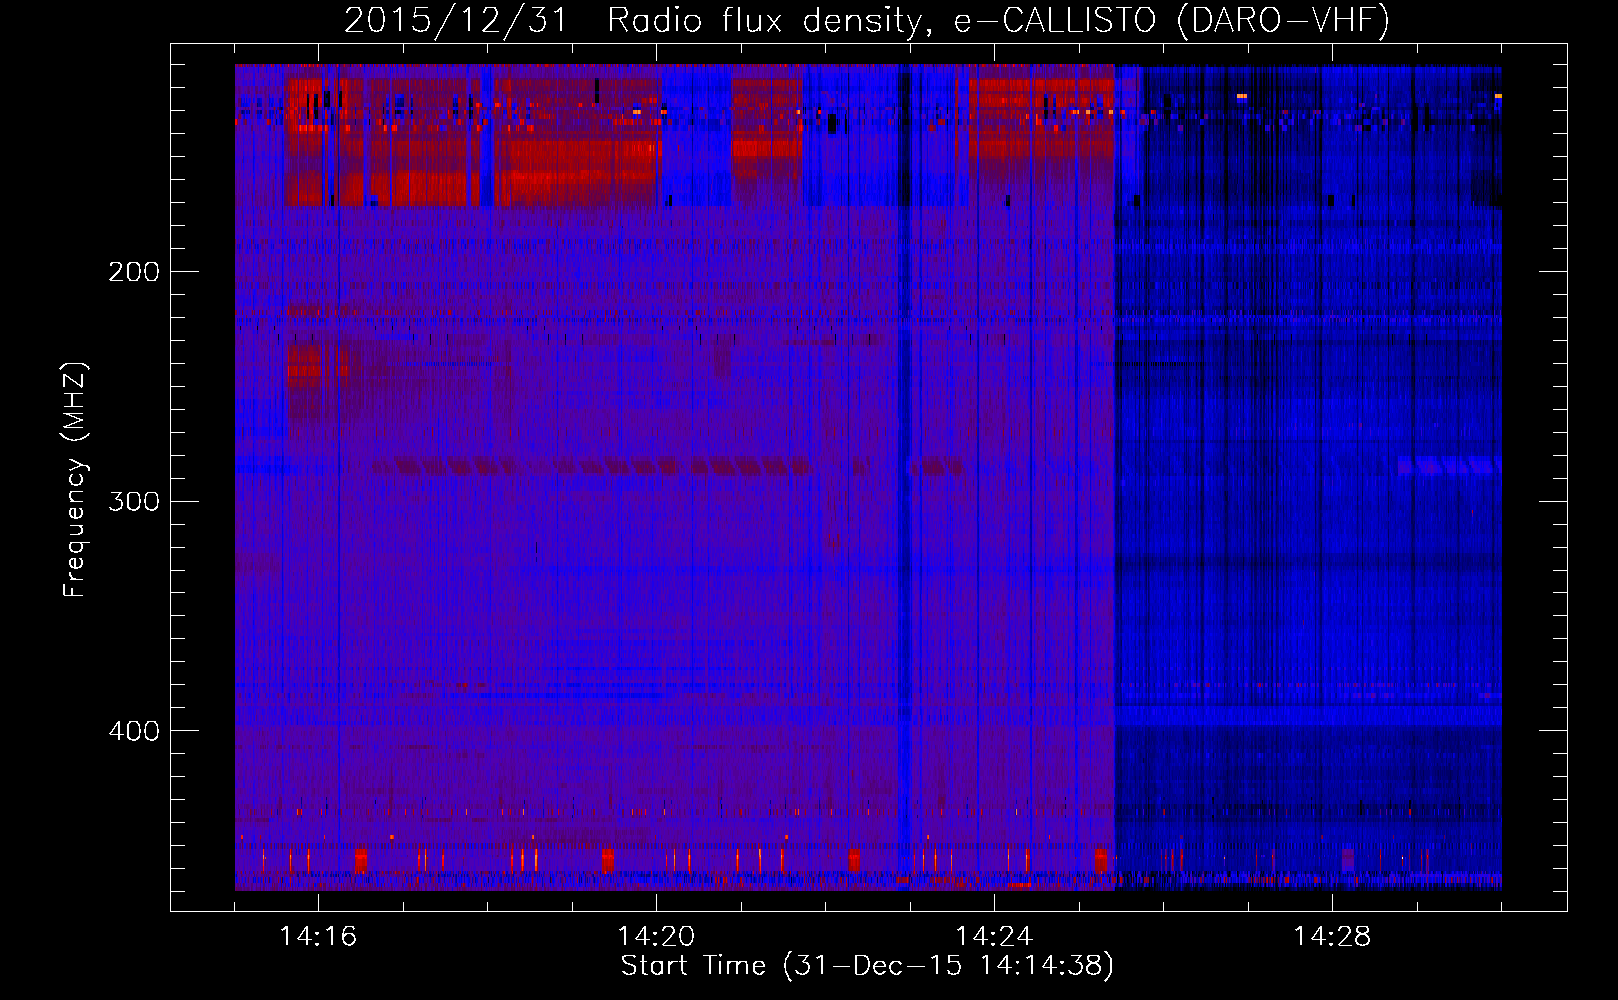The image size is (1618, 1000).
Task: Click the 'Start Time (31-Dec-15 14:14:38)' axis label
Action: 867,965
